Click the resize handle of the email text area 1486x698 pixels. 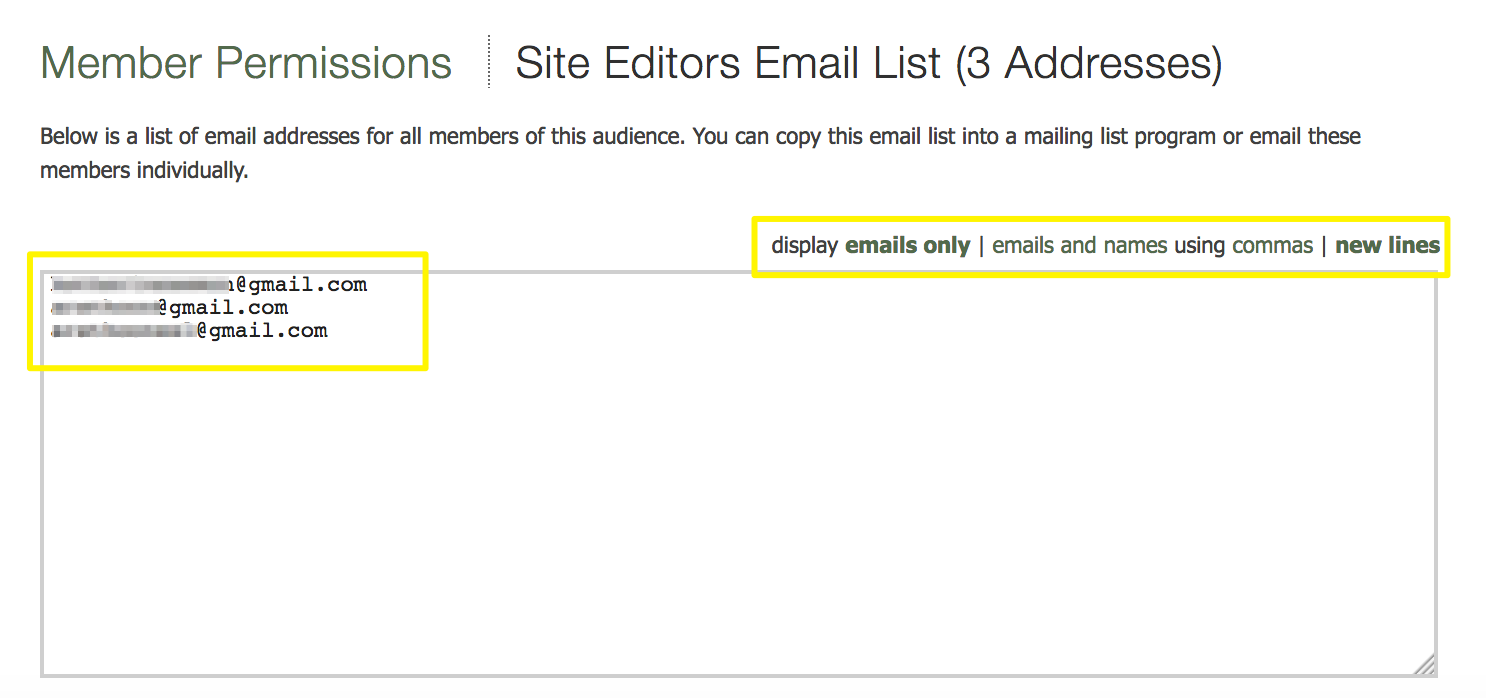[1425, 664]
